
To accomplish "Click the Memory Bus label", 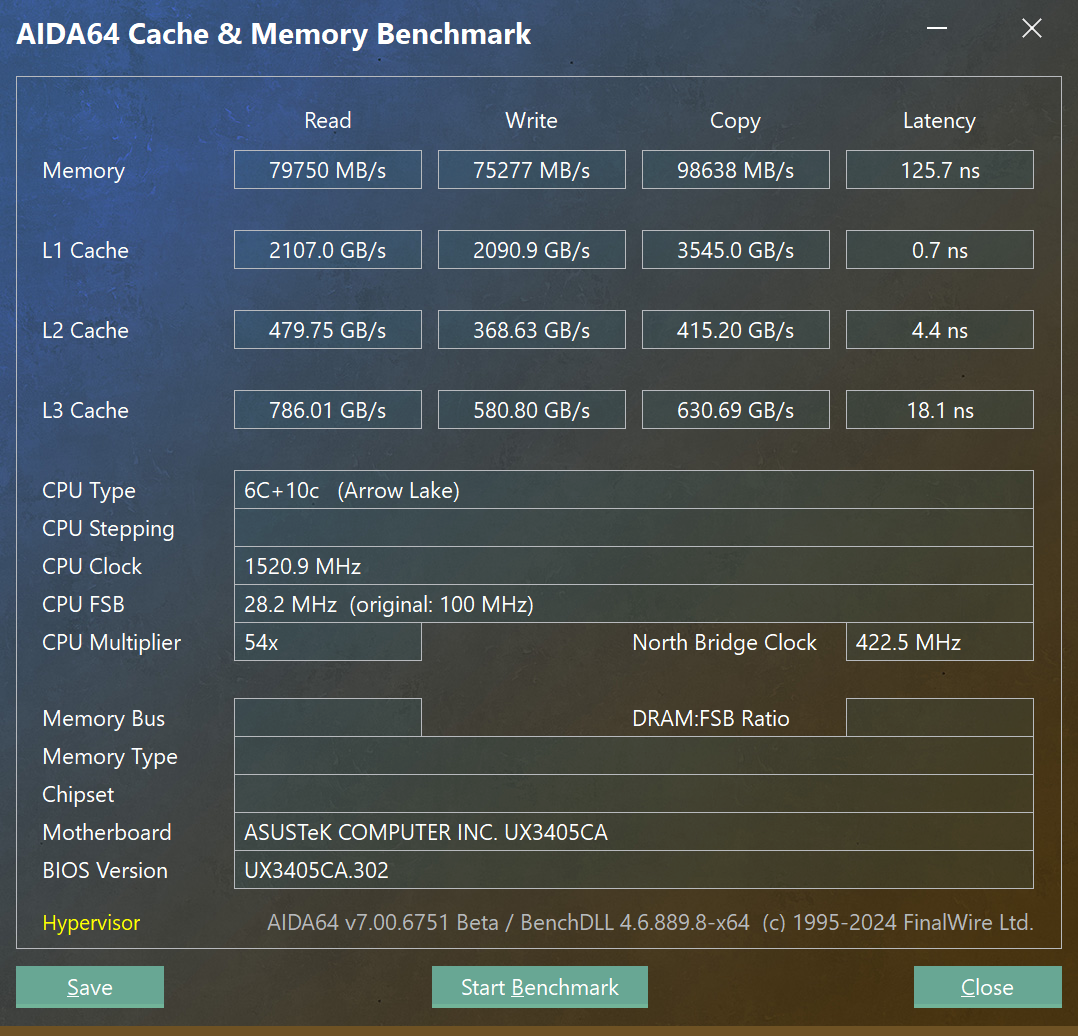I will coord(104,718).
